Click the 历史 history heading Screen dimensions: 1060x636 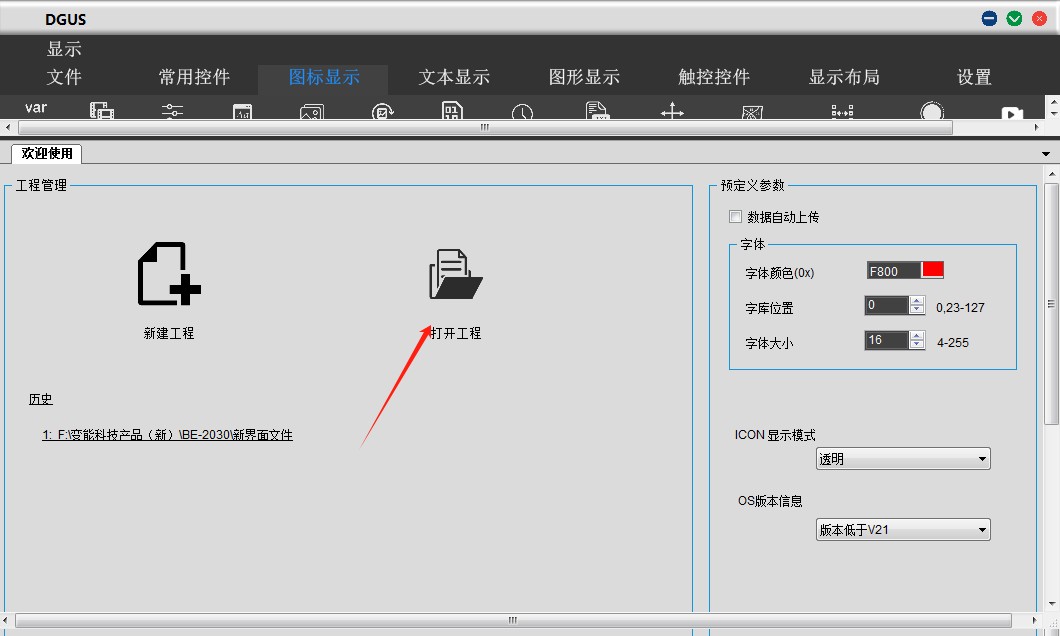click(x=41, y=399)
